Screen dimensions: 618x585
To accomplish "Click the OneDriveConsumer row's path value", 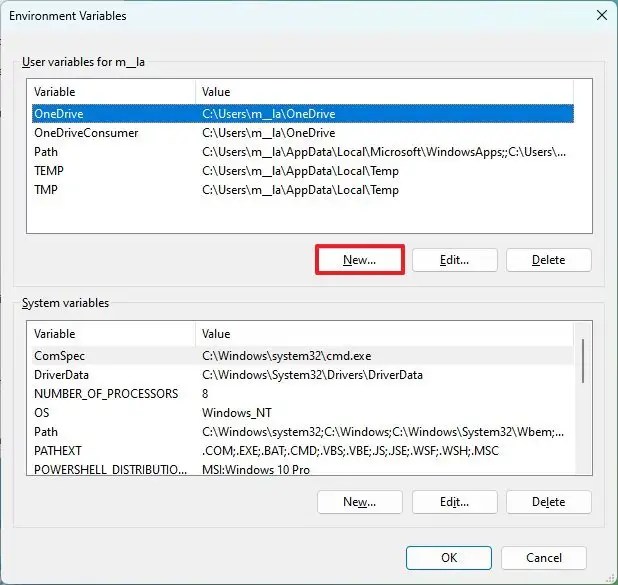I will tap(268, 133).
